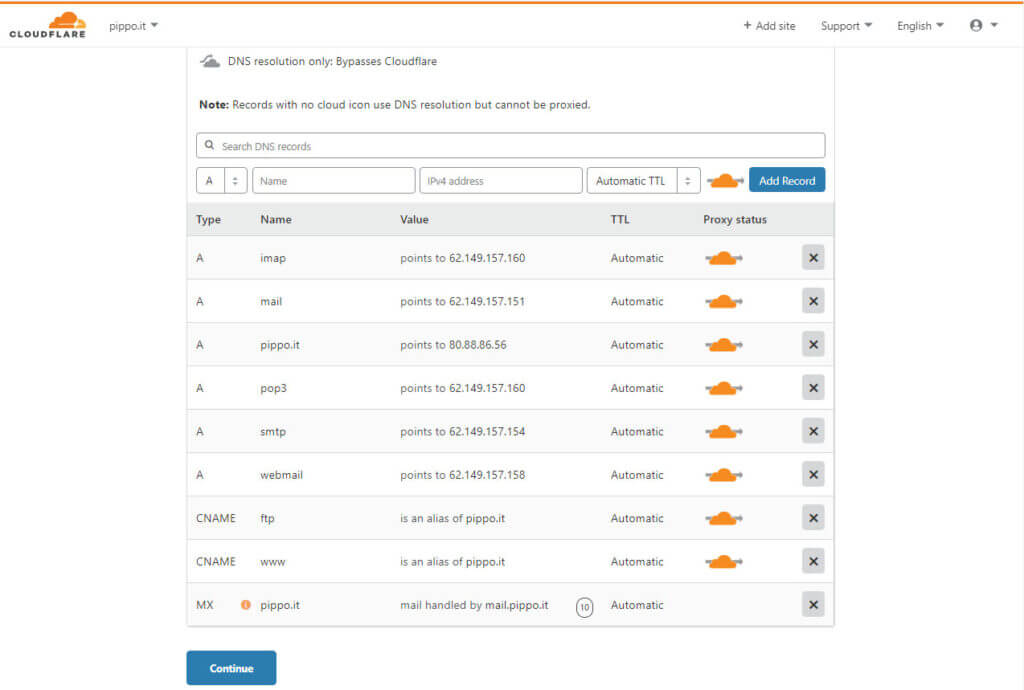The height and width of the screenshot is (690, 1024).
Task: Delete the mail A record
Action: 813,301
